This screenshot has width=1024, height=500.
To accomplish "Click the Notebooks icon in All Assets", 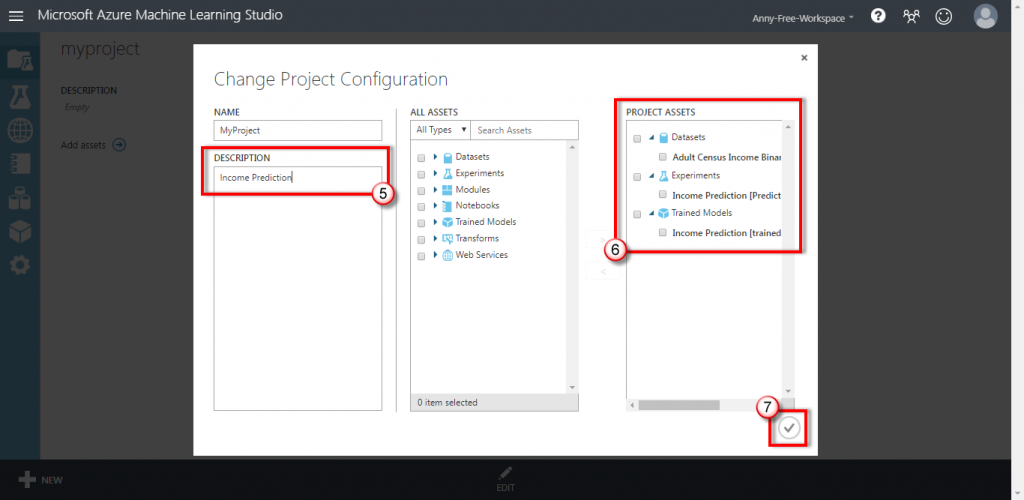I will (447, 206).
